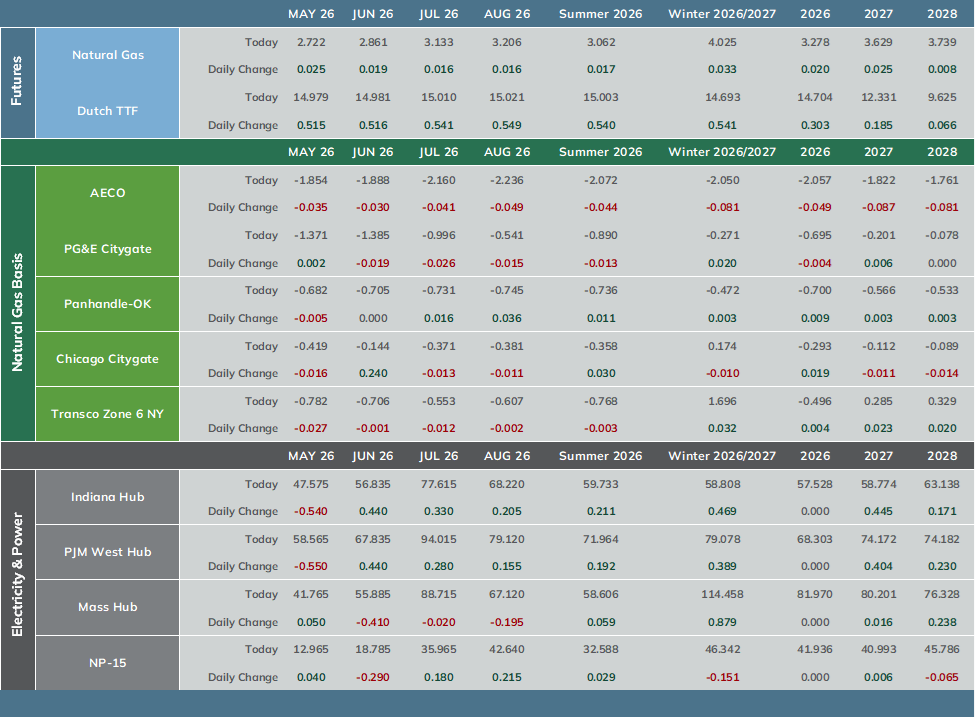This screenshot has width=975, height=719.
Task: Select the Panhandle-OK cell
Action: [x=108, y=304]
